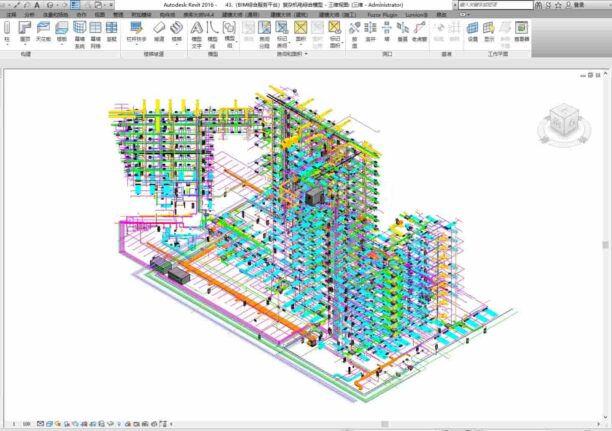The image size is (612, 431).
Task: Select the Curtain Grid (幕墙网格) tool
Action: click(x=96, y=34)
